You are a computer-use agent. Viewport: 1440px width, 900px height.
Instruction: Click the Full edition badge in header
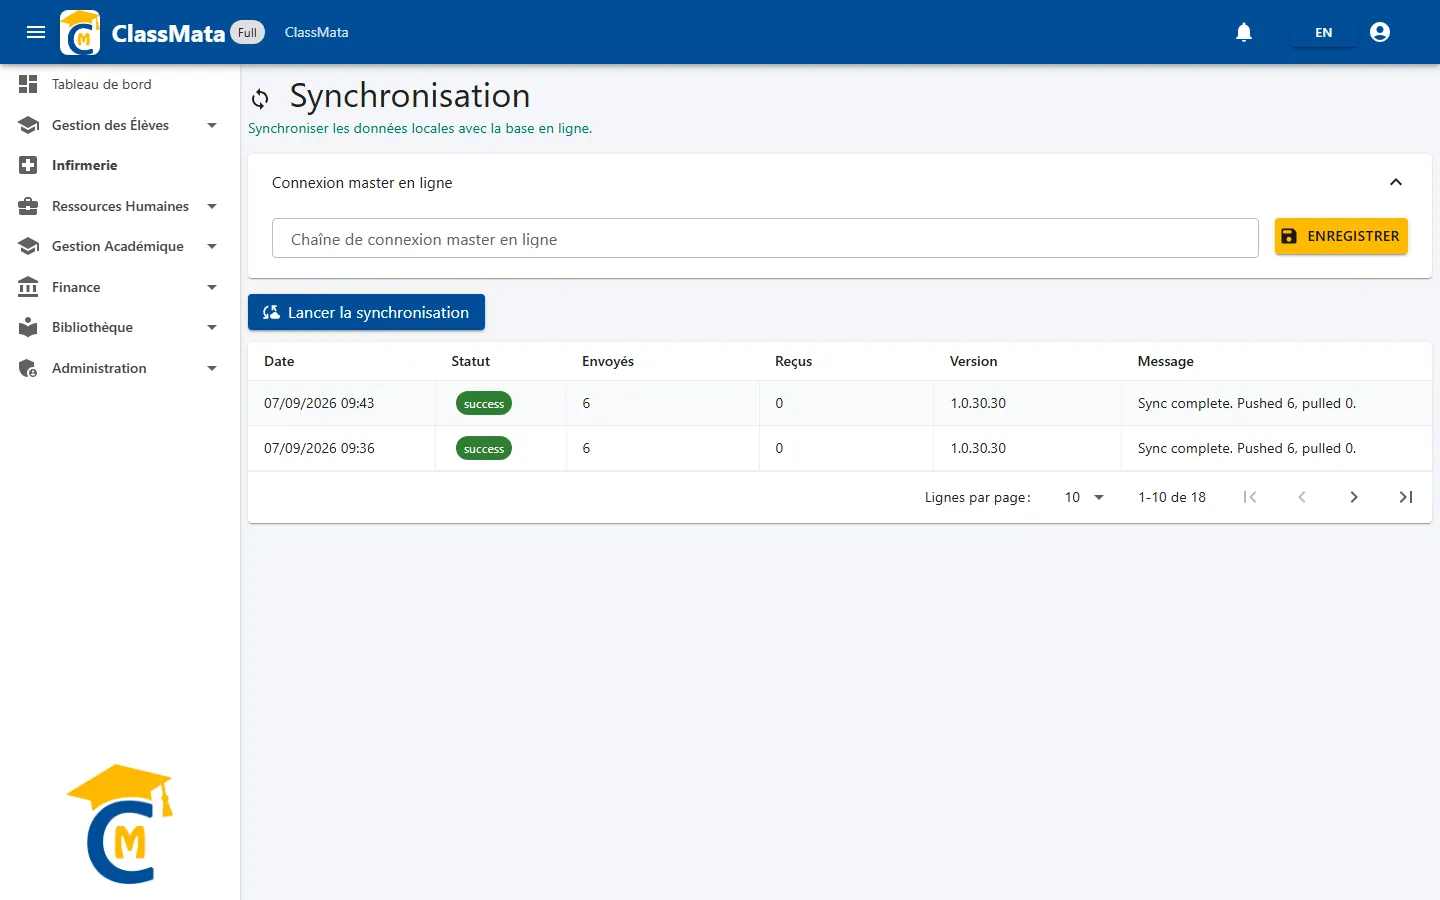click(x=248, y=32)
